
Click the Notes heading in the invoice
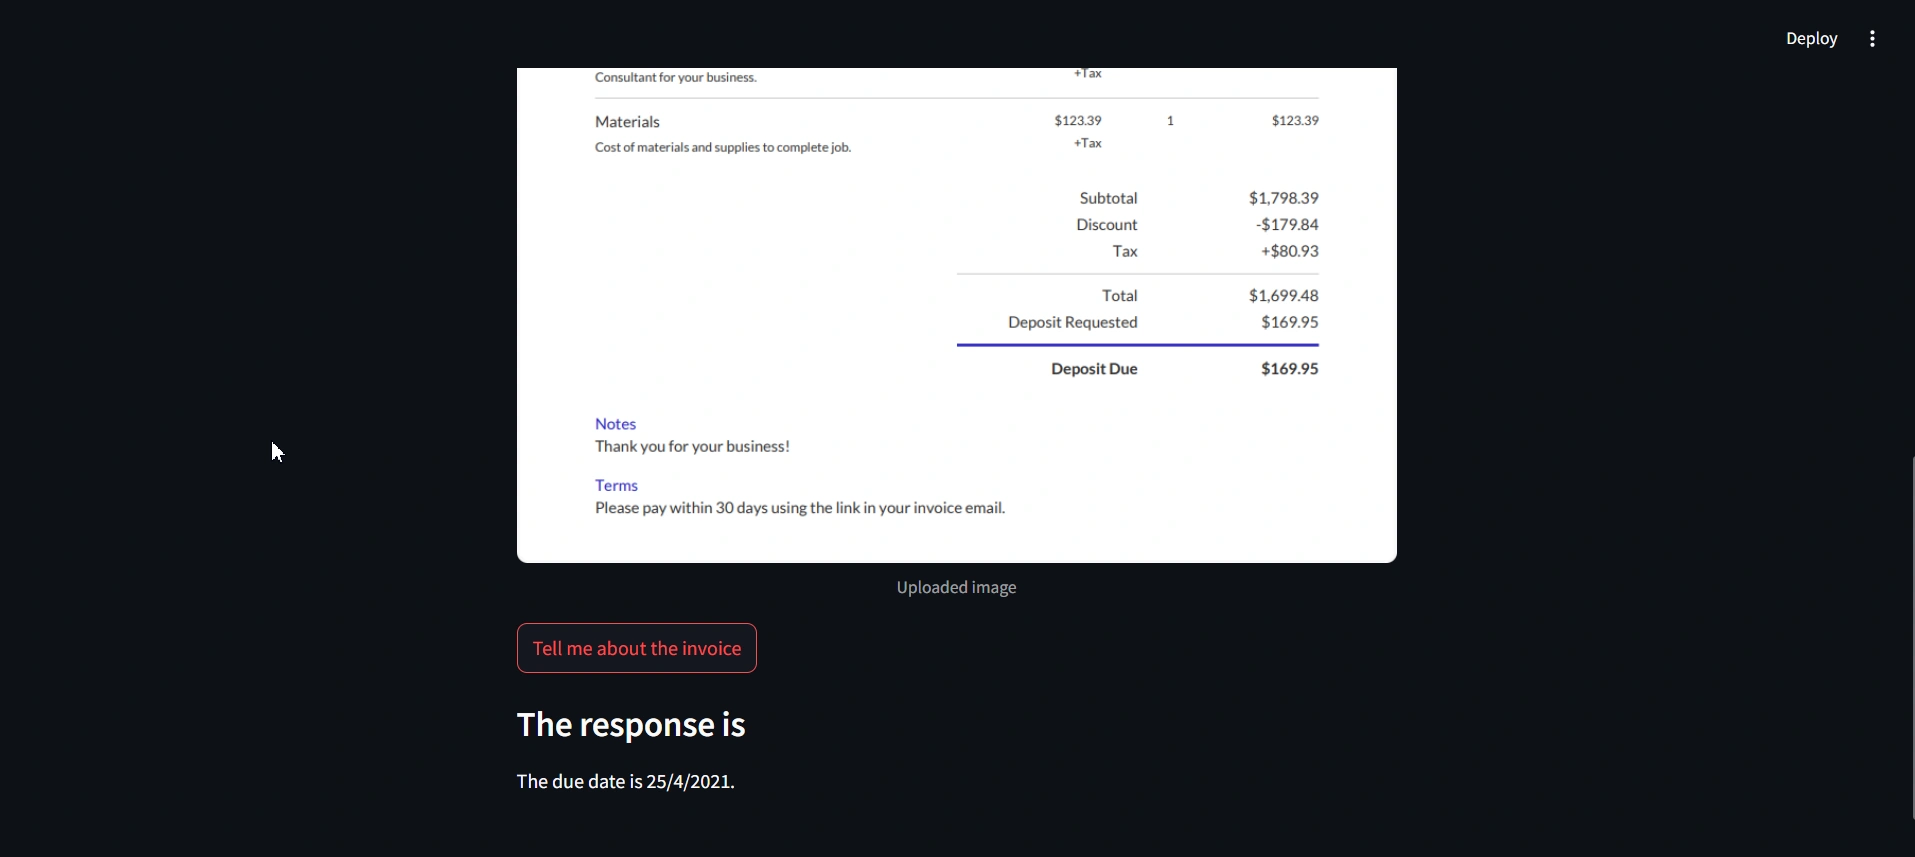615,424
